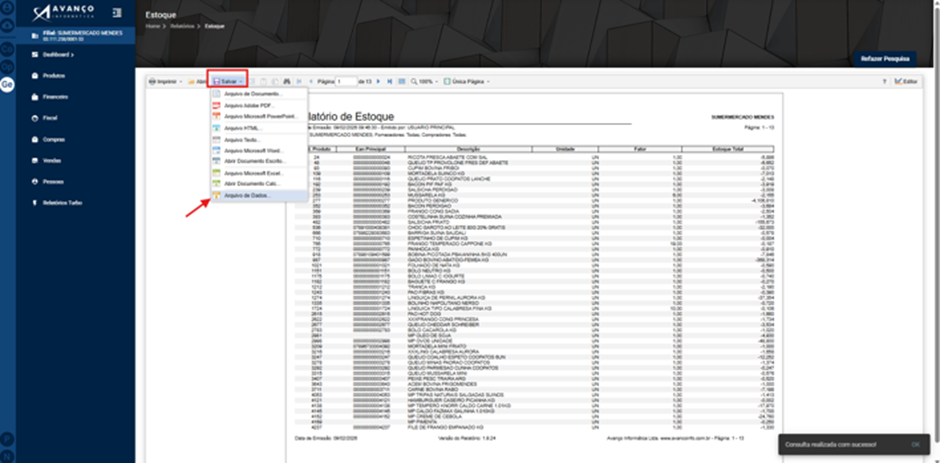Toggle the Salvar dropdown

227,81
